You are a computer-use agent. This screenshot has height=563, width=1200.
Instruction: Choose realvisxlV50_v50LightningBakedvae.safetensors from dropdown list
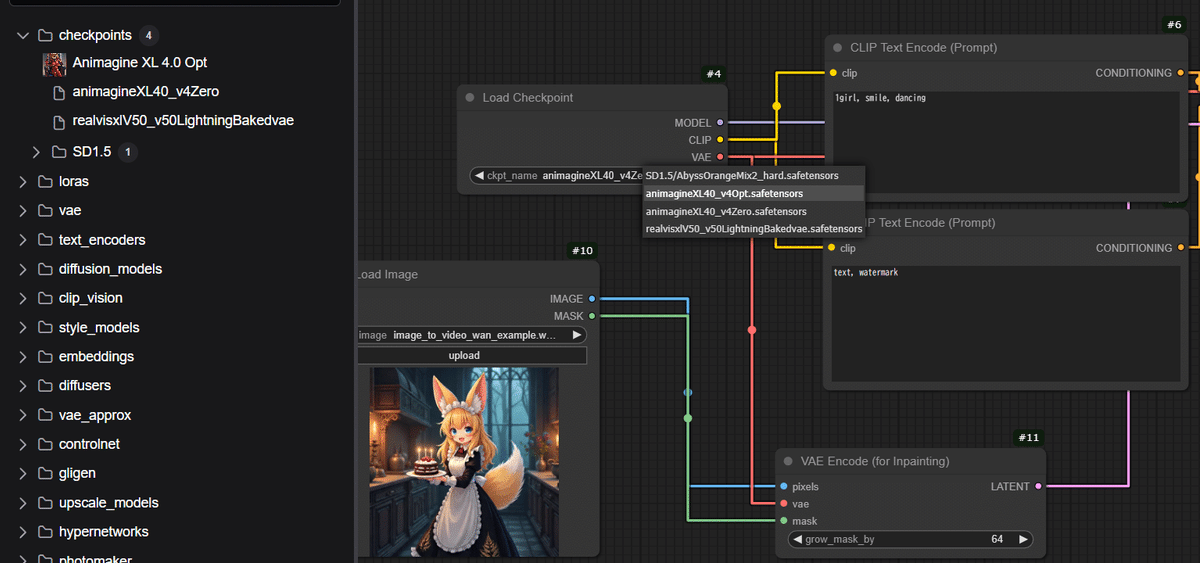coord(754,229)
